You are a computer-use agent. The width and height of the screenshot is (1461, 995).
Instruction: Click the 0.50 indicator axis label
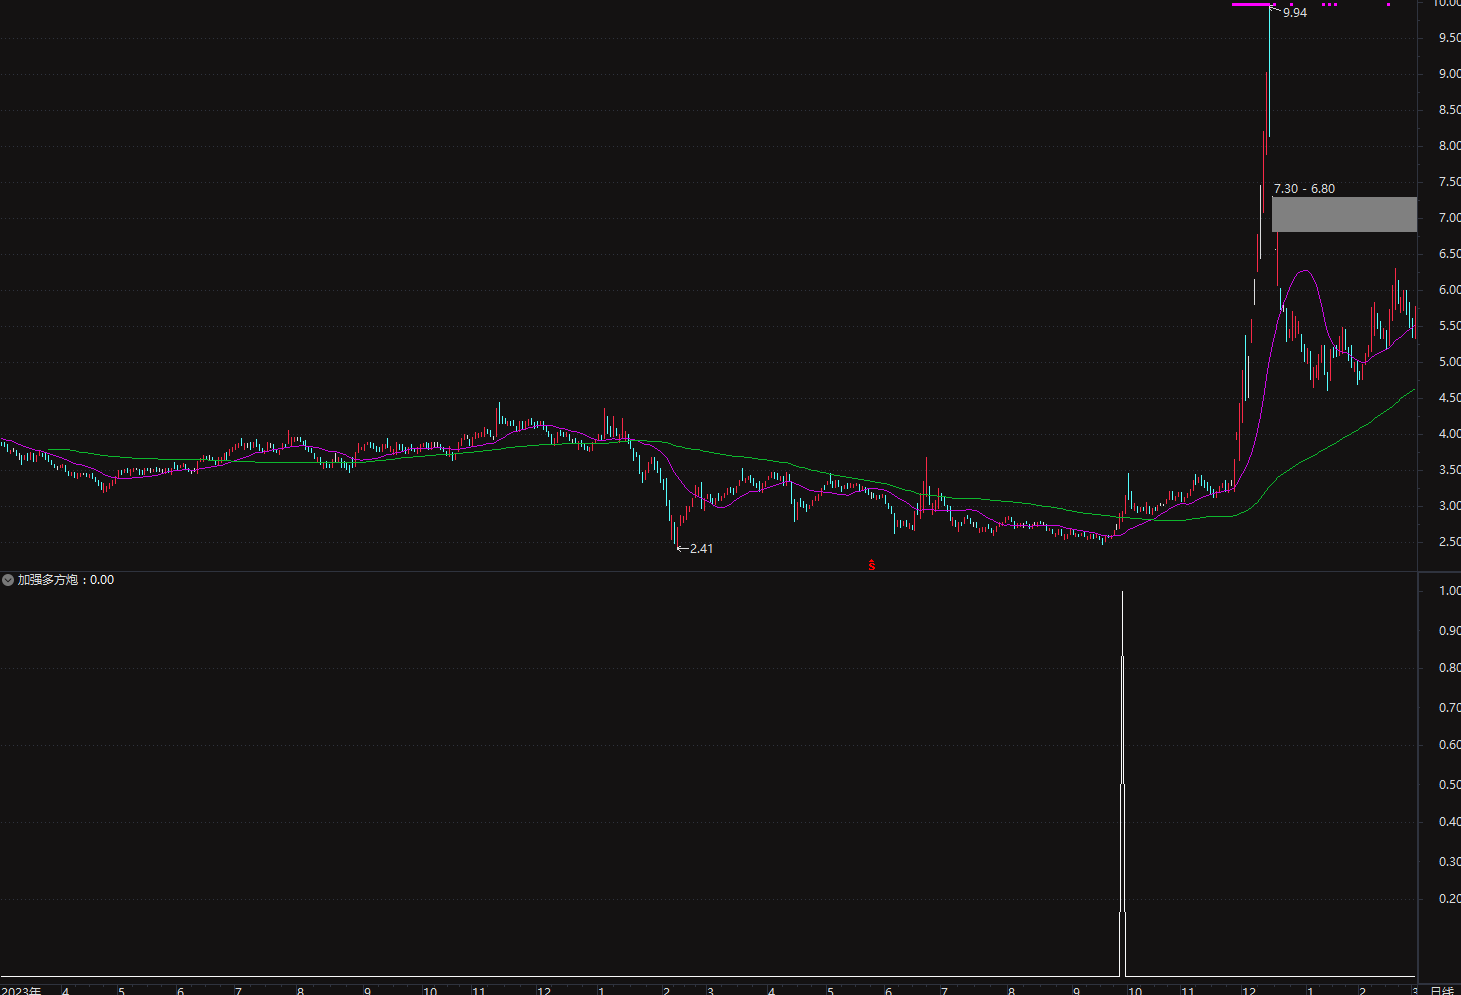[1449, 785]
